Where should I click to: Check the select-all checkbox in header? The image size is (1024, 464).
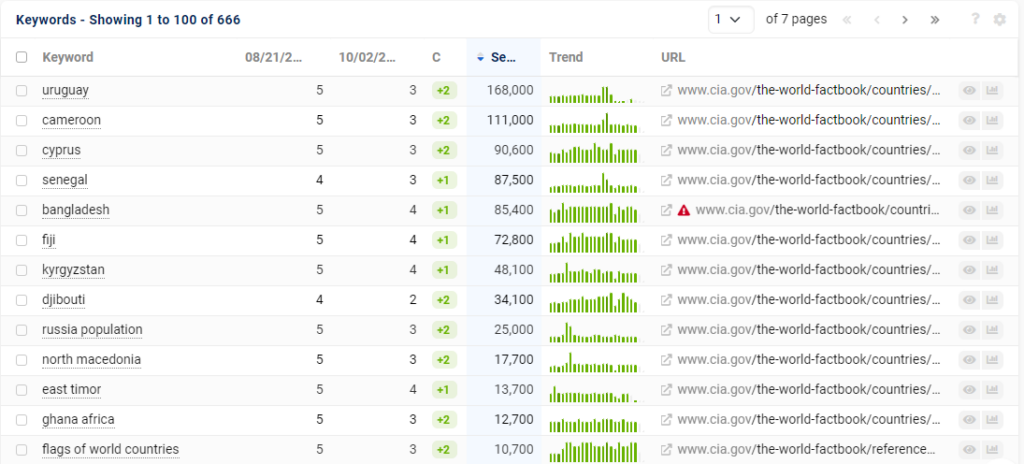[22, 58]
